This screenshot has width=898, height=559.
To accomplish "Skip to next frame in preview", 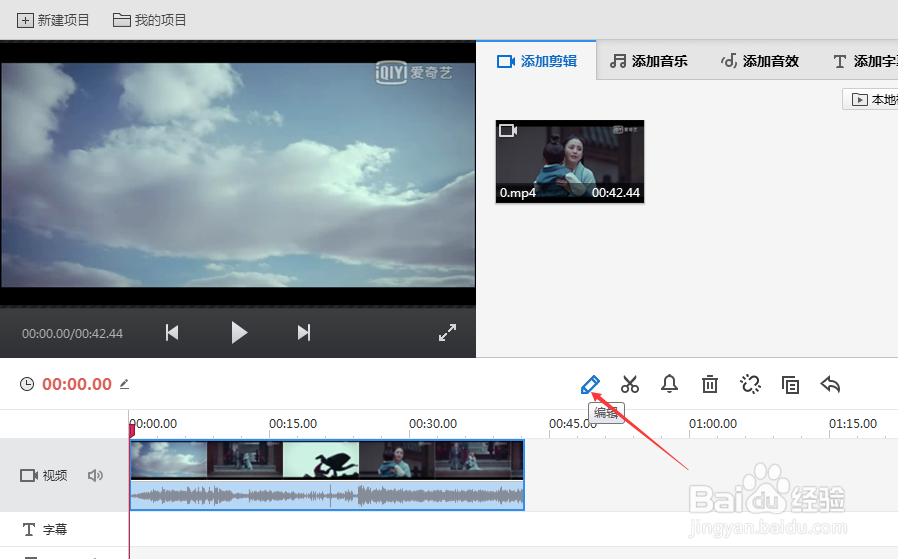I will point(304,333).
